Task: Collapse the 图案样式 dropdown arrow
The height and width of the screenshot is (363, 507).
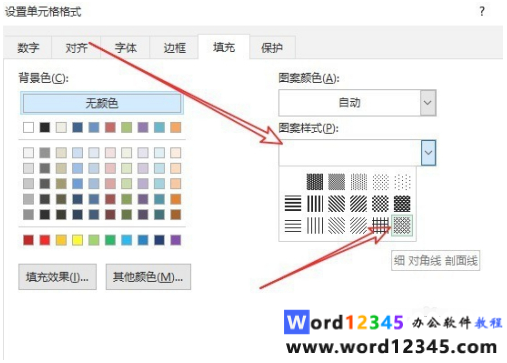Action: tap(428, 153)
